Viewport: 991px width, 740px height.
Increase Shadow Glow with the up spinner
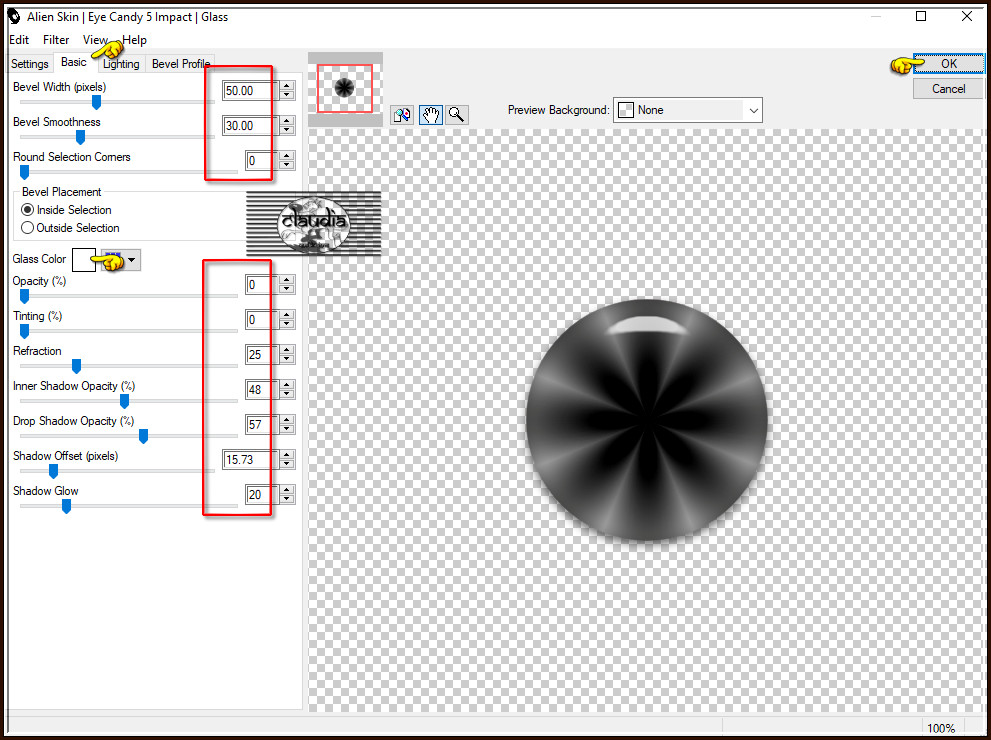click(x=287, y=490)
